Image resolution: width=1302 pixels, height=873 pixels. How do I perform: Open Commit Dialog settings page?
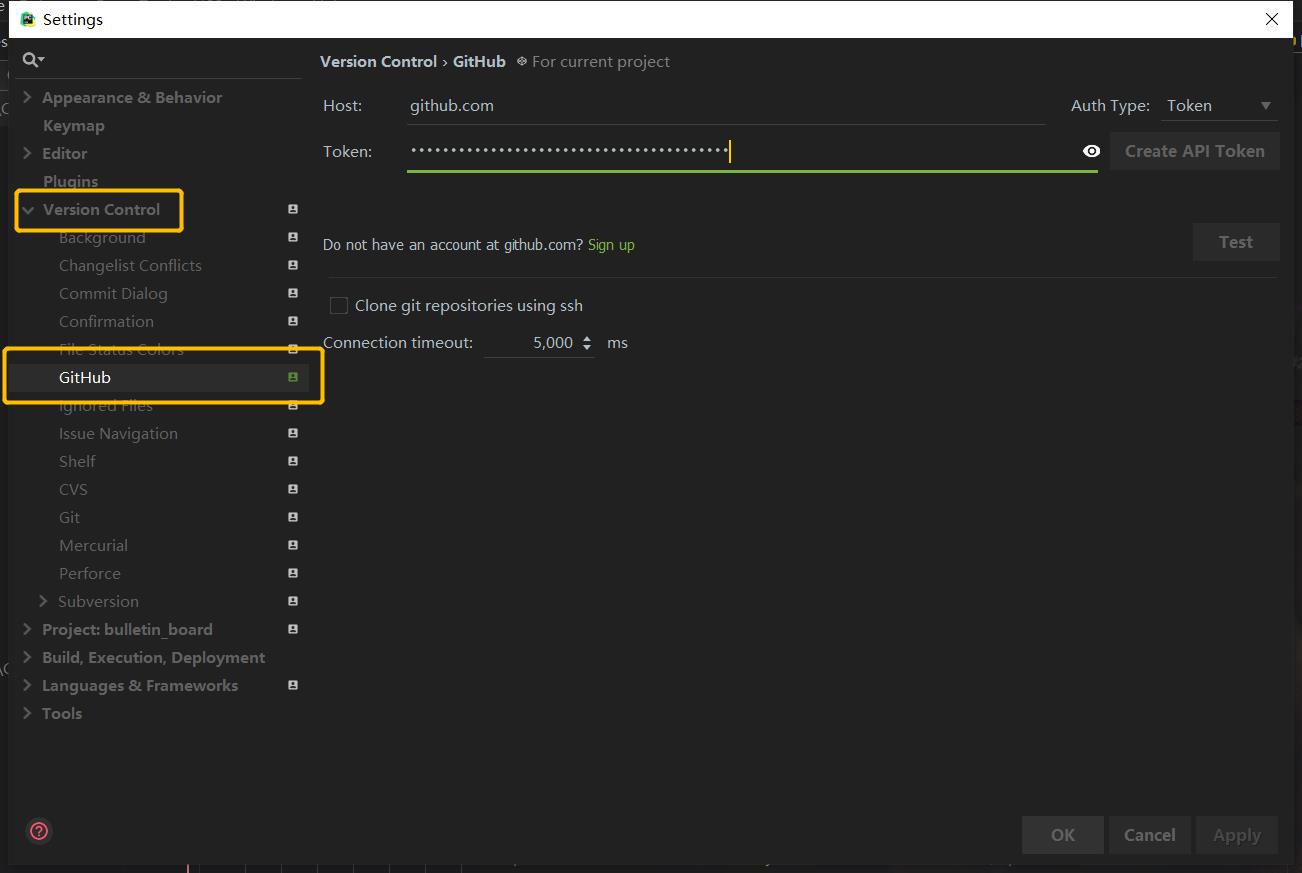point(113,293)
